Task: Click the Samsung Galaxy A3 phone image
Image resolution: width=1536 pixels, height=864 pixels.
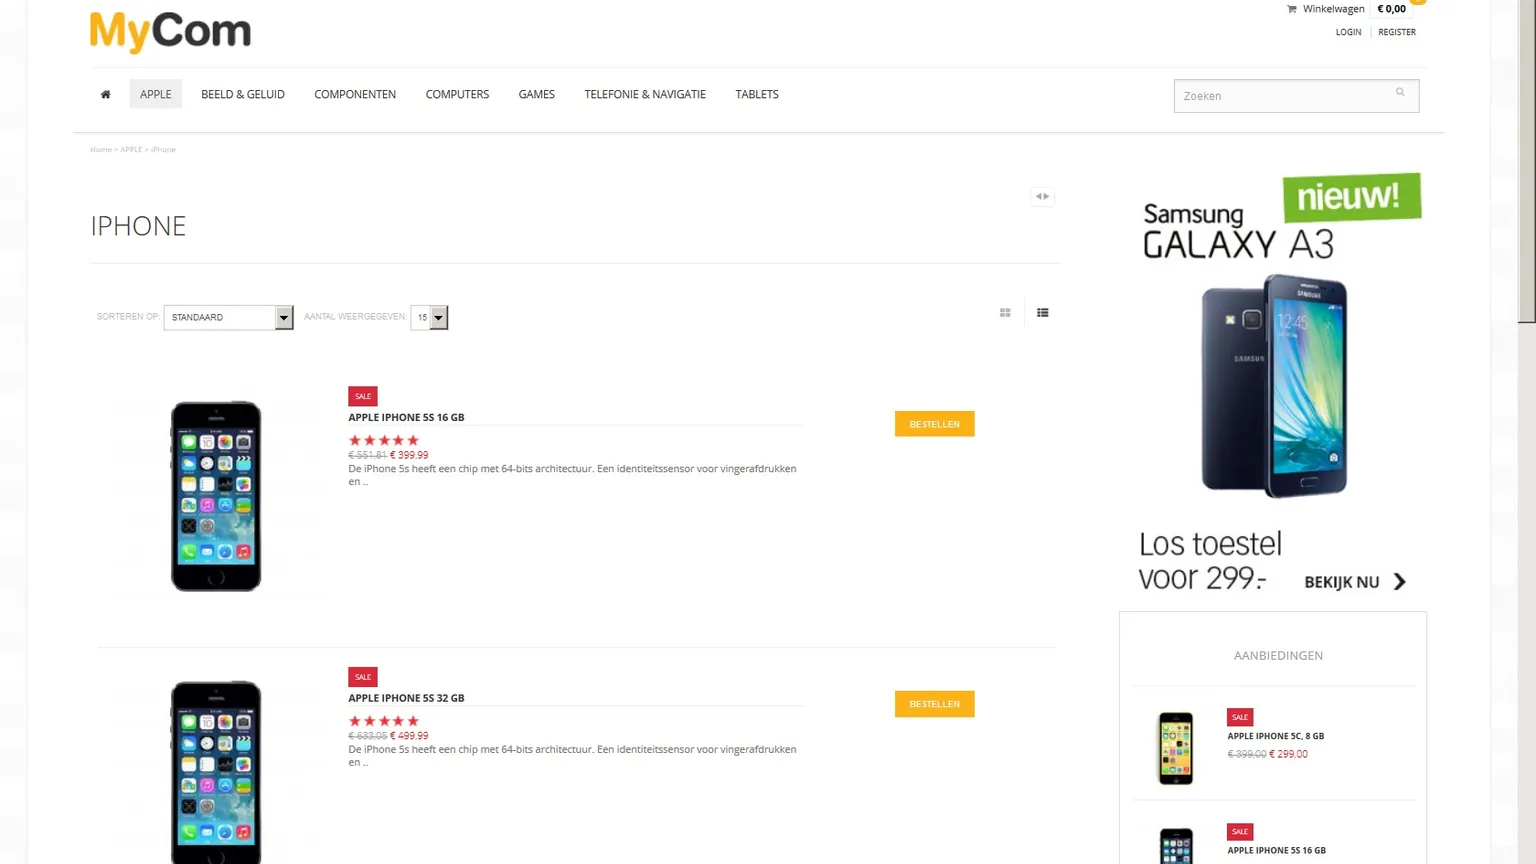Action: [x=1275, y=386]
